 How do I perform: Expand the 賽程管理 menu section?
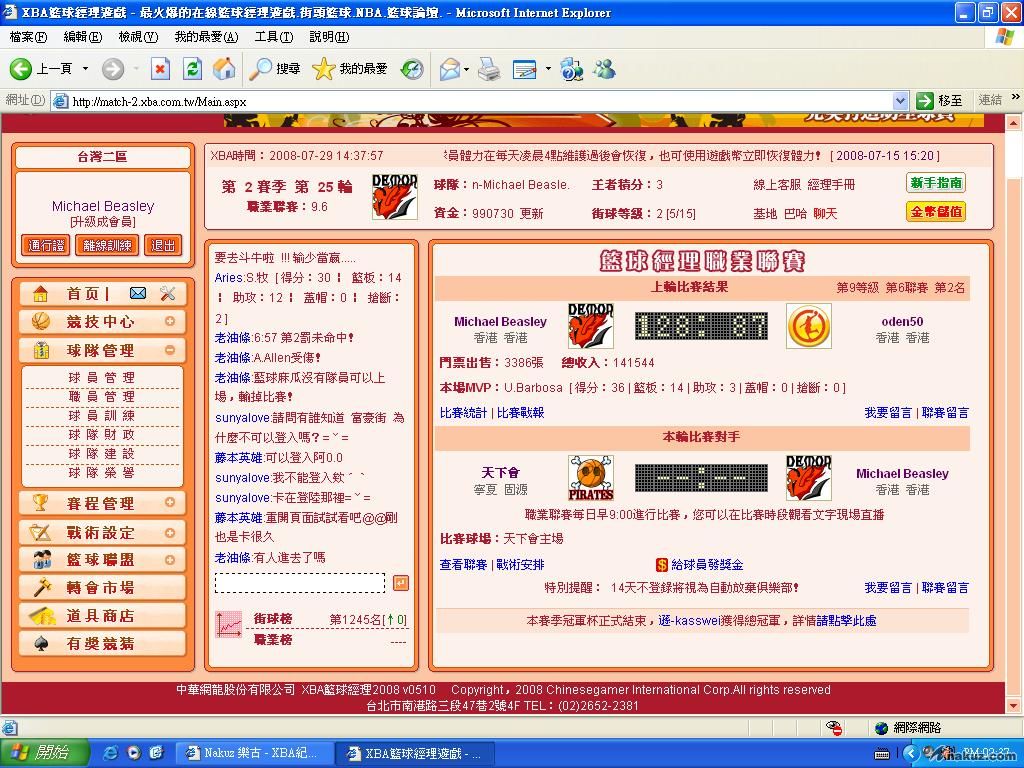tap(170, 502)
